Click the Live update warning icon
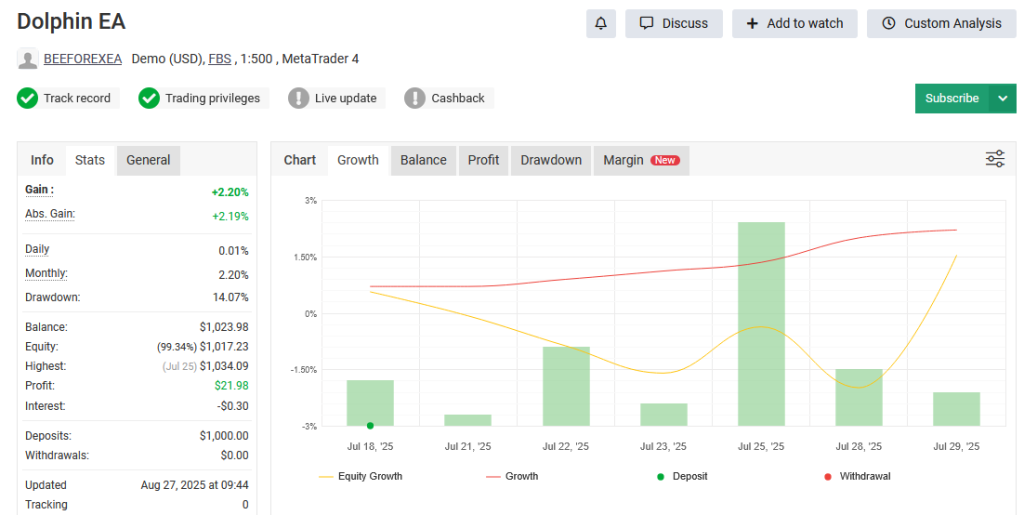The image size is (1024, 515). 299,98
